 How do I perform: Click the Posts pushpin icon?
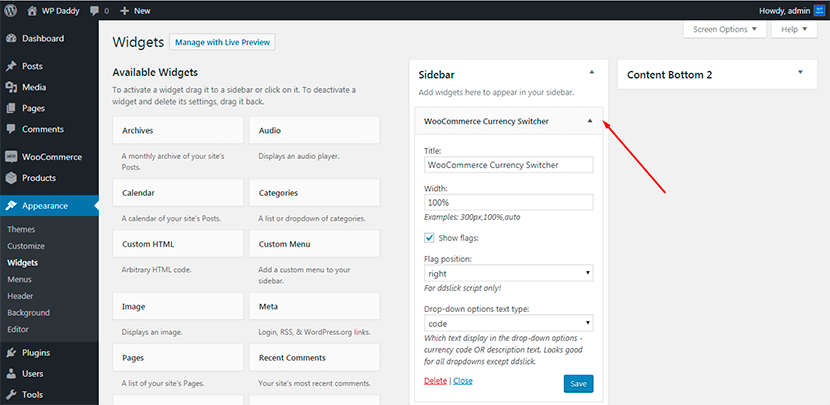point(11,66)
